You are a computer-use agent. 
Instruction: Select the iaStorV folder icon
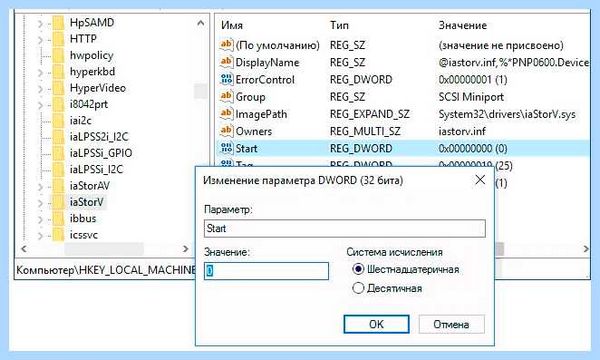pyautogui.click(x=58, y=202)
